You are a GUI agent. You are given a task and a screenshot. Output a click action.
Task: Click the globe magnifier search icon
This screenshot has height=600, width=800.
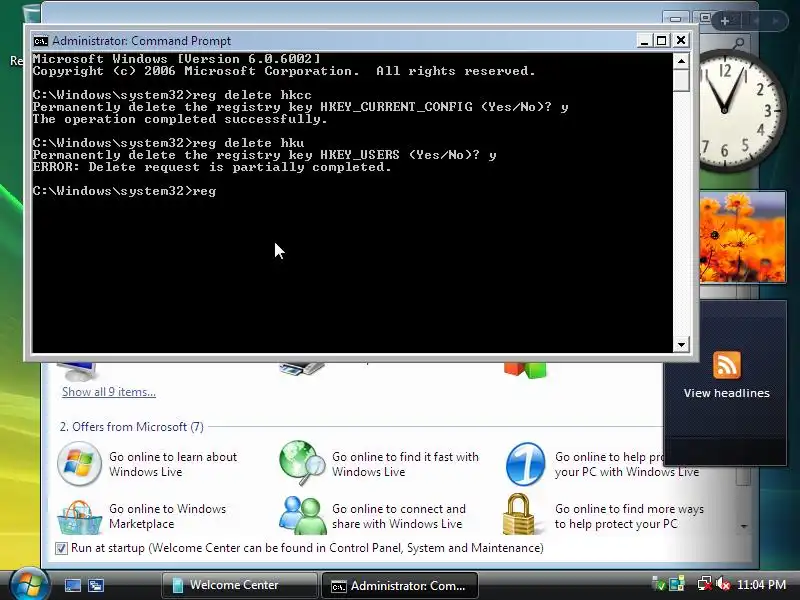(x=302, y=463)
